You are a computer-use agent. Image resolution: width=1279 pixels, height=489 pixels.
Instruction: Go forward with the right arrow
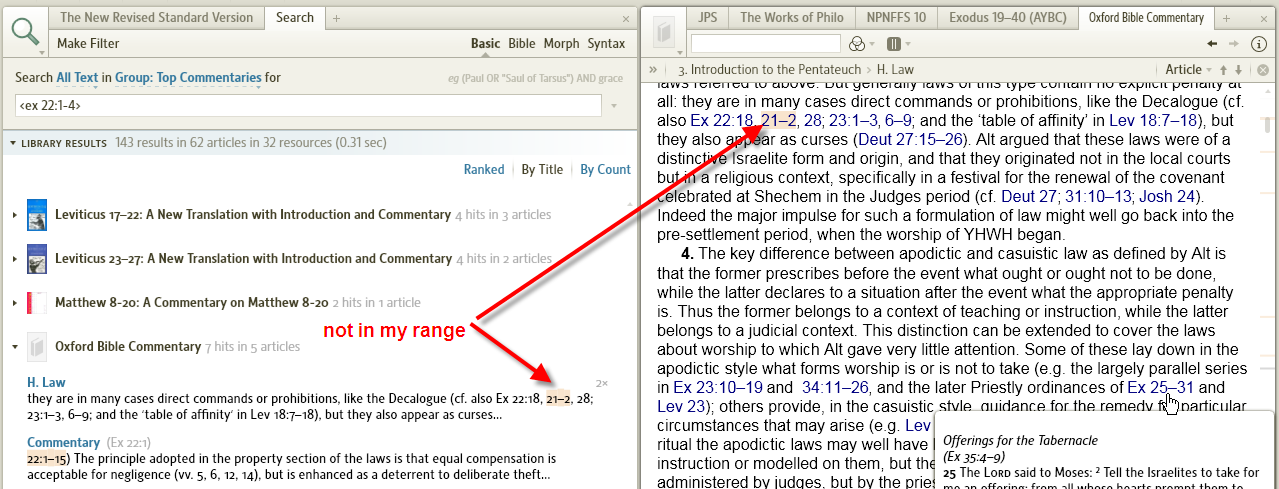[1235, 44]
